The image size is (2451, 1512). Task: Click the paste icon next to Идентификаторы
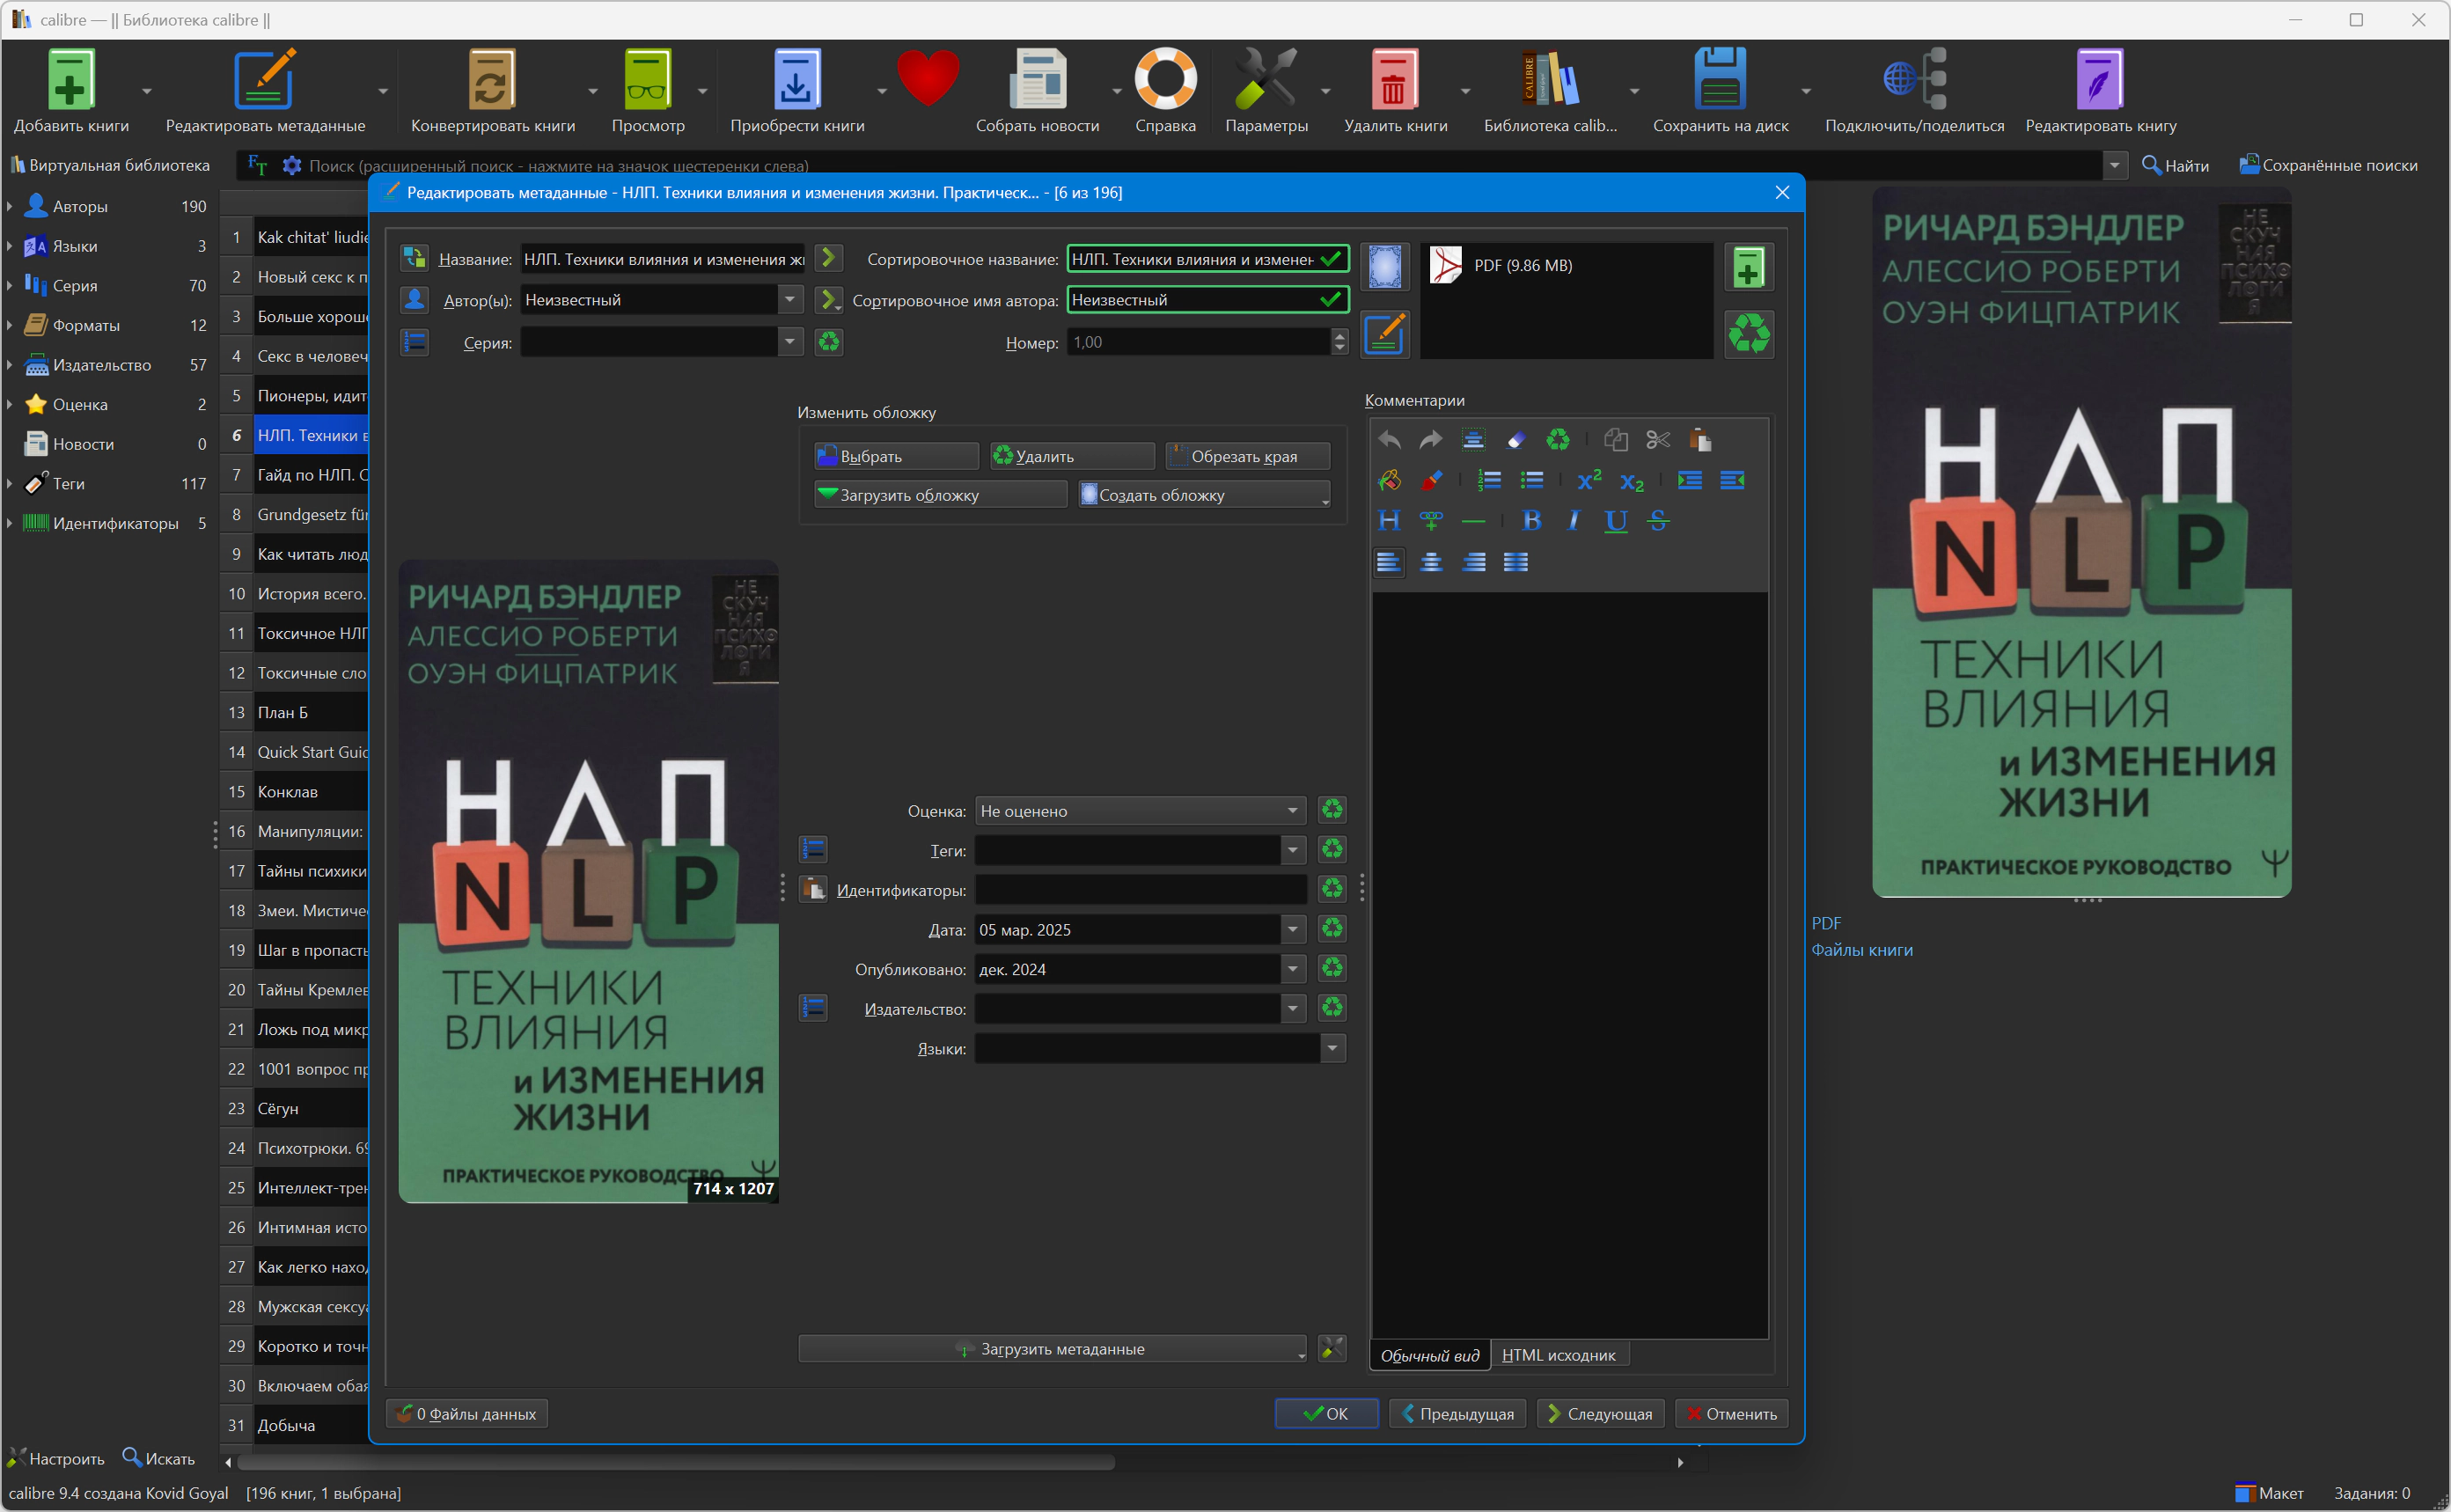tap(813, 889)
